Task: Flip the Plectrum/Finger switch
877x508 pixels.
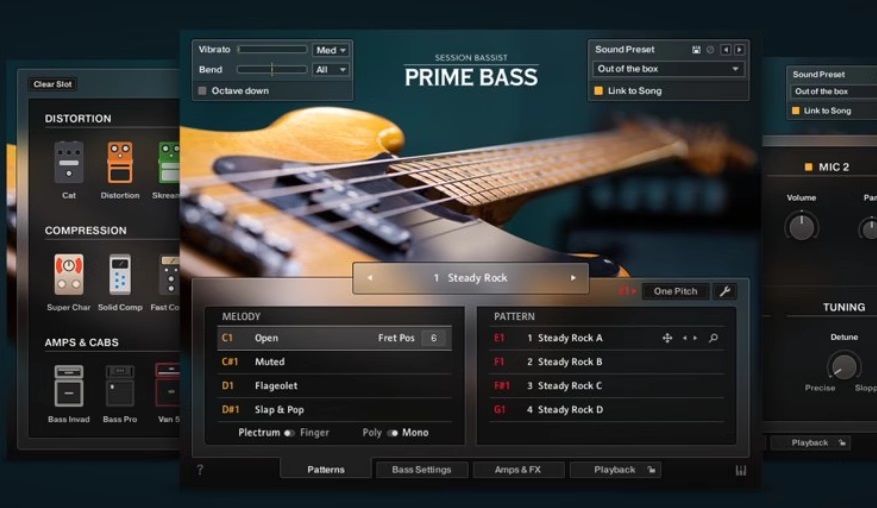Action: pos(289,433)
